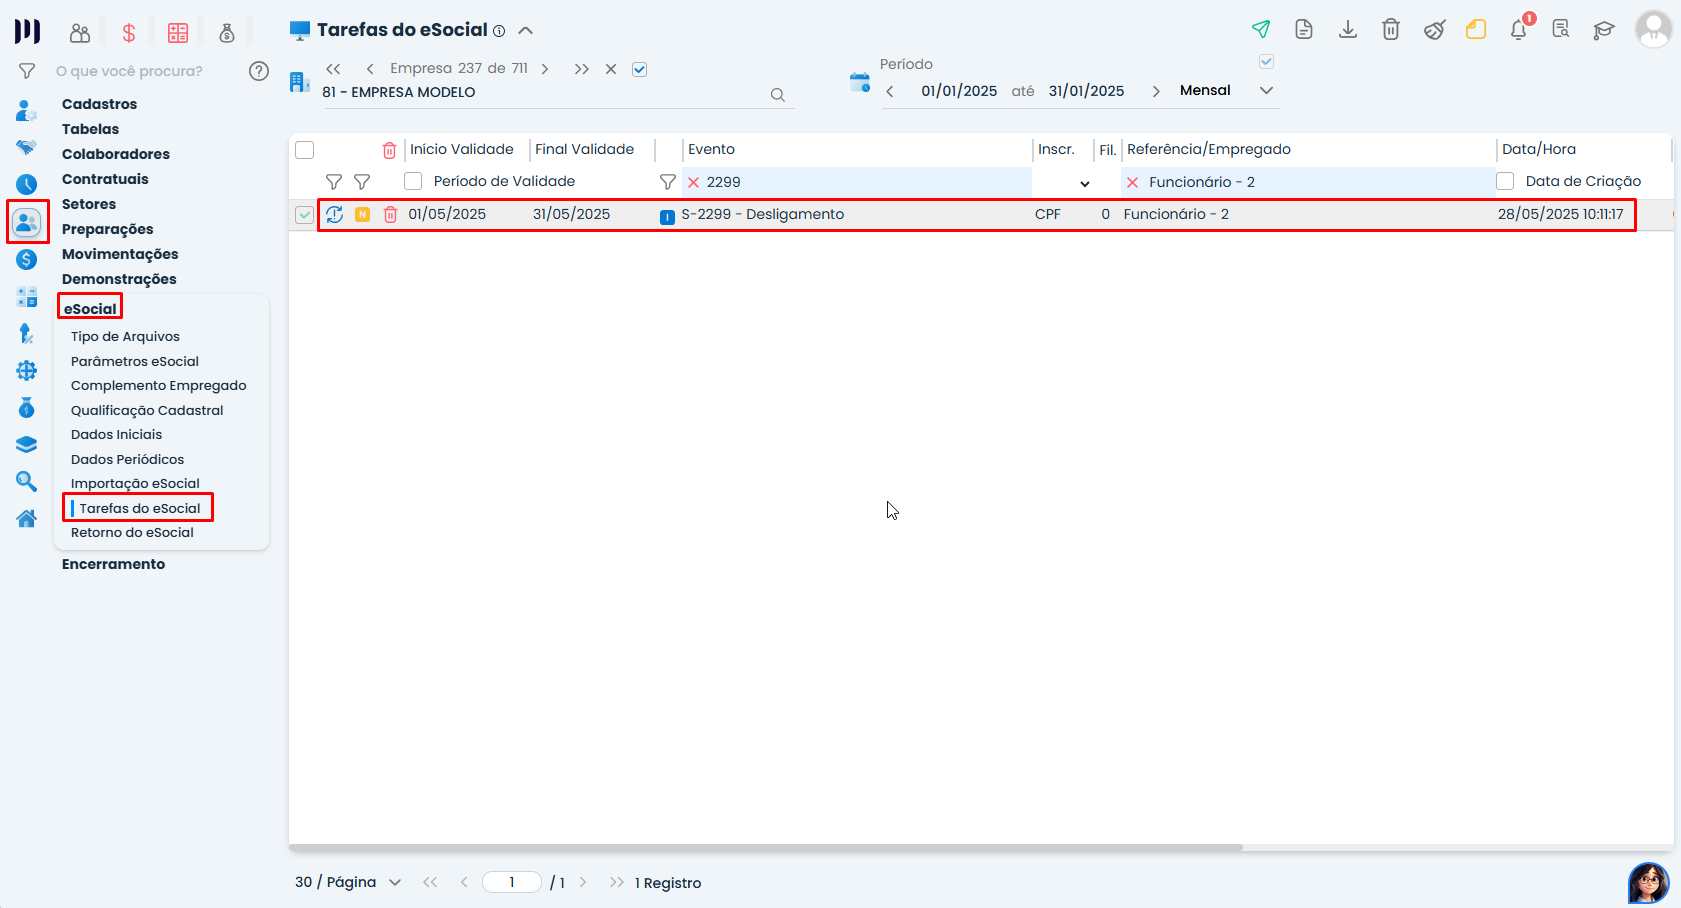1681x908 pixels.
Task: Open Parâmetros eSocial submenu item
Action: coord(135,361)
